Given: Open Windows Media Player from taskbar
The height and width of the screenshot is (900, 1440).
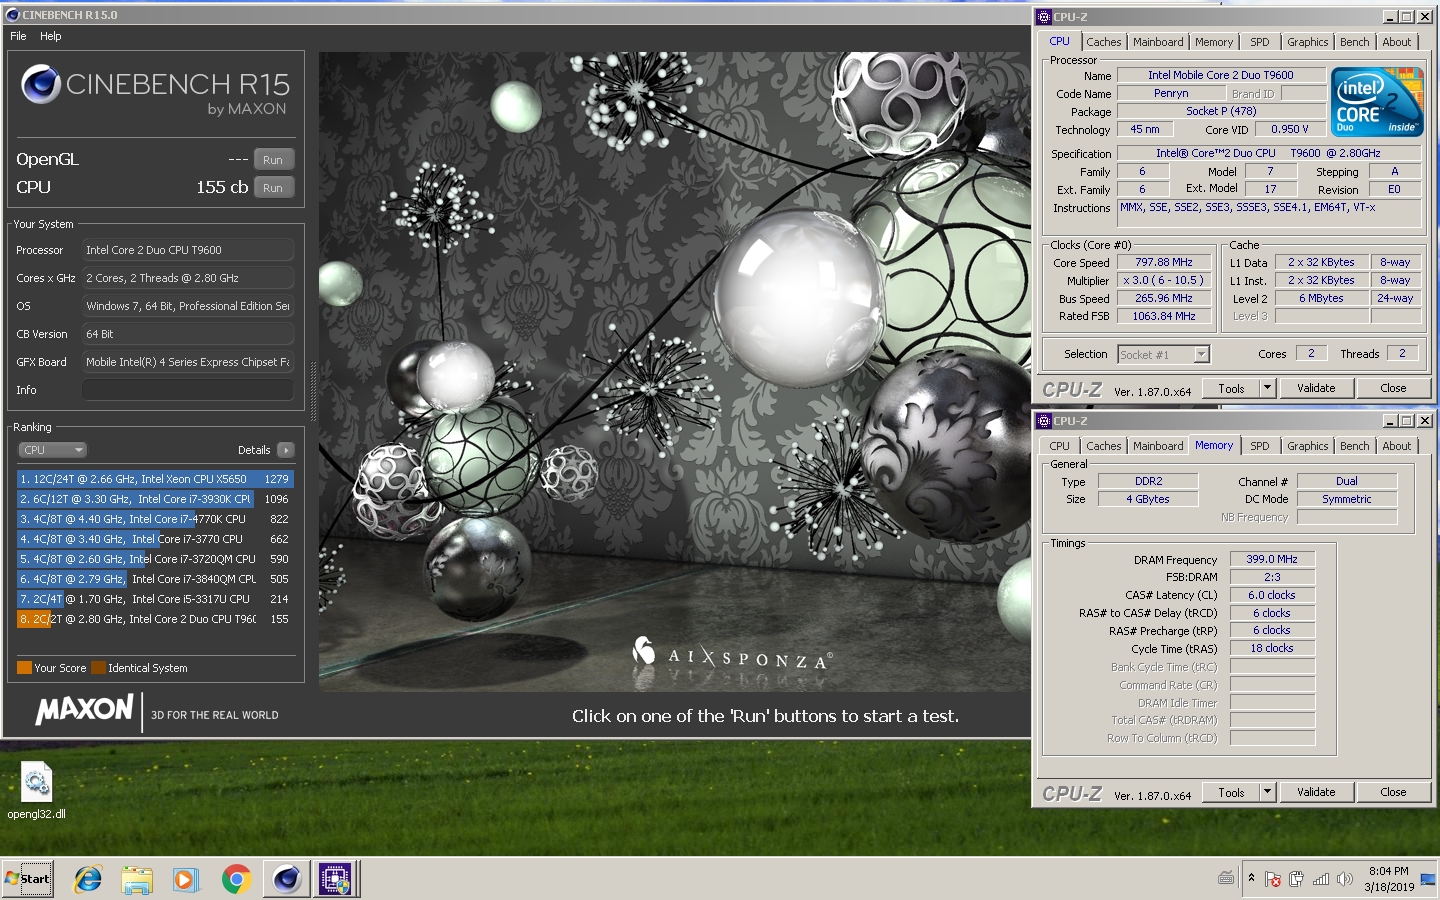Looking at the screenshot, I should coord(186,879).
